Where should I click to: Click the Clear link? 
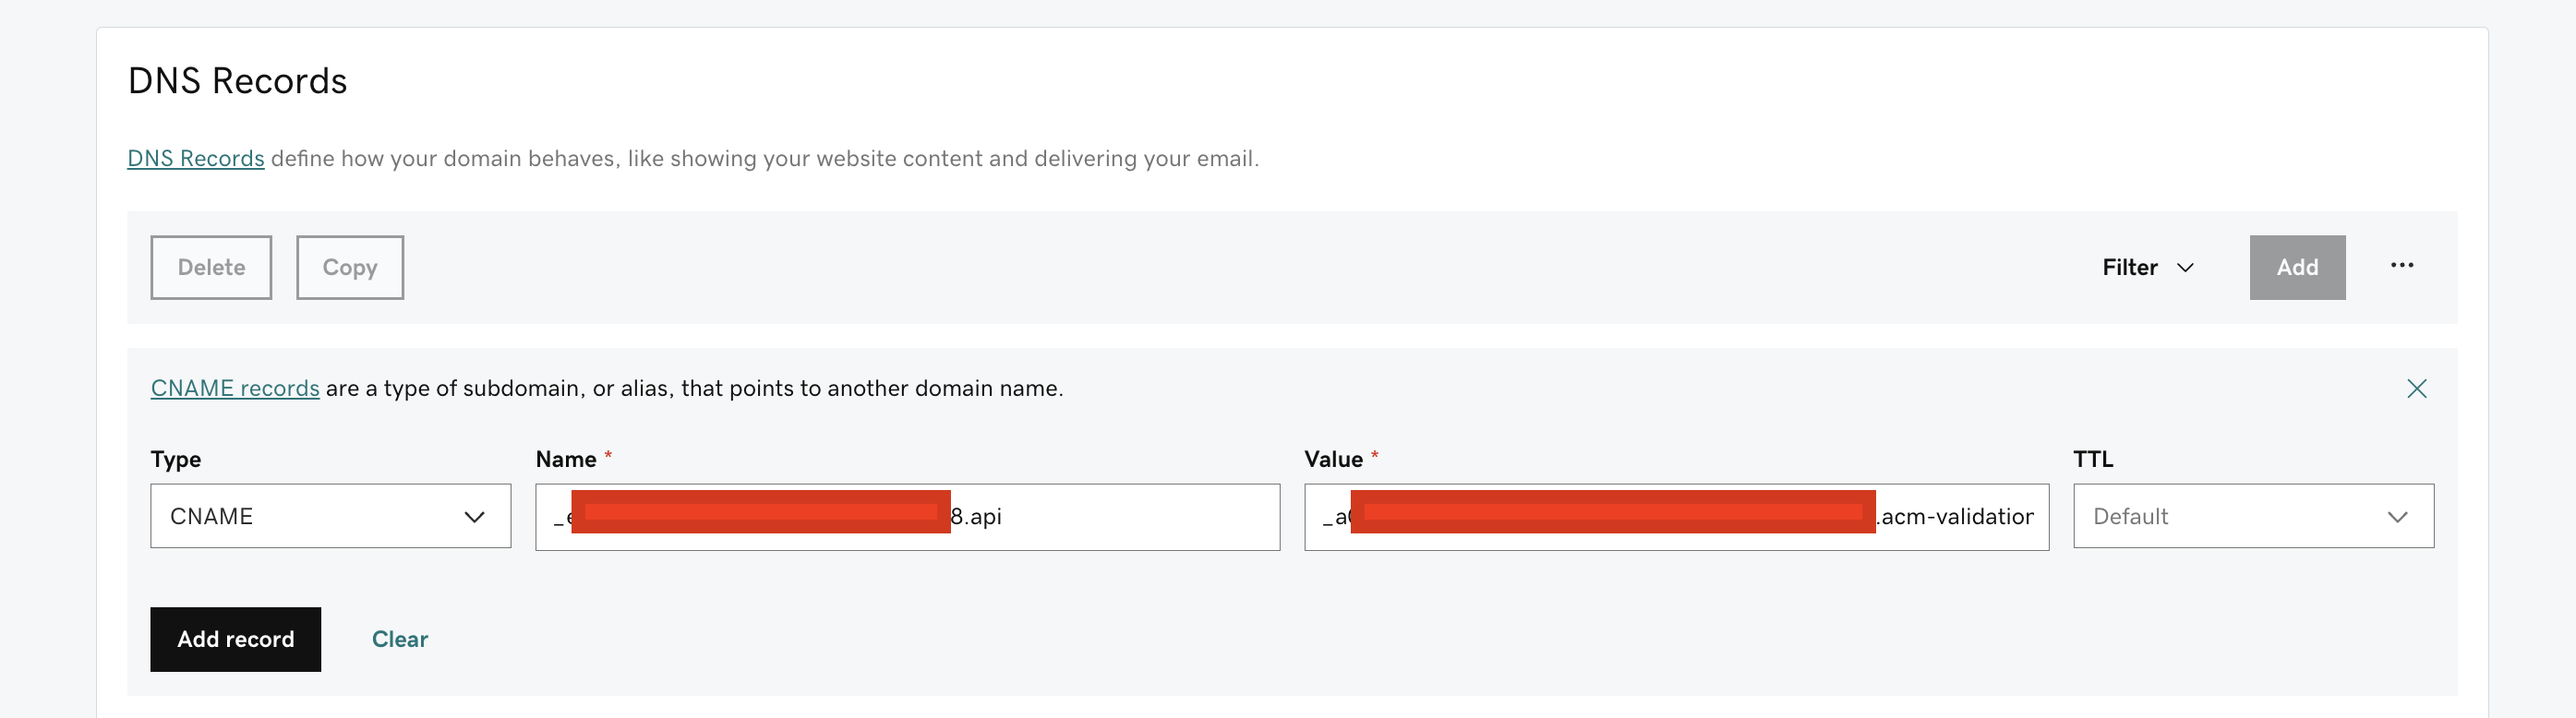[x=399, y=639]
